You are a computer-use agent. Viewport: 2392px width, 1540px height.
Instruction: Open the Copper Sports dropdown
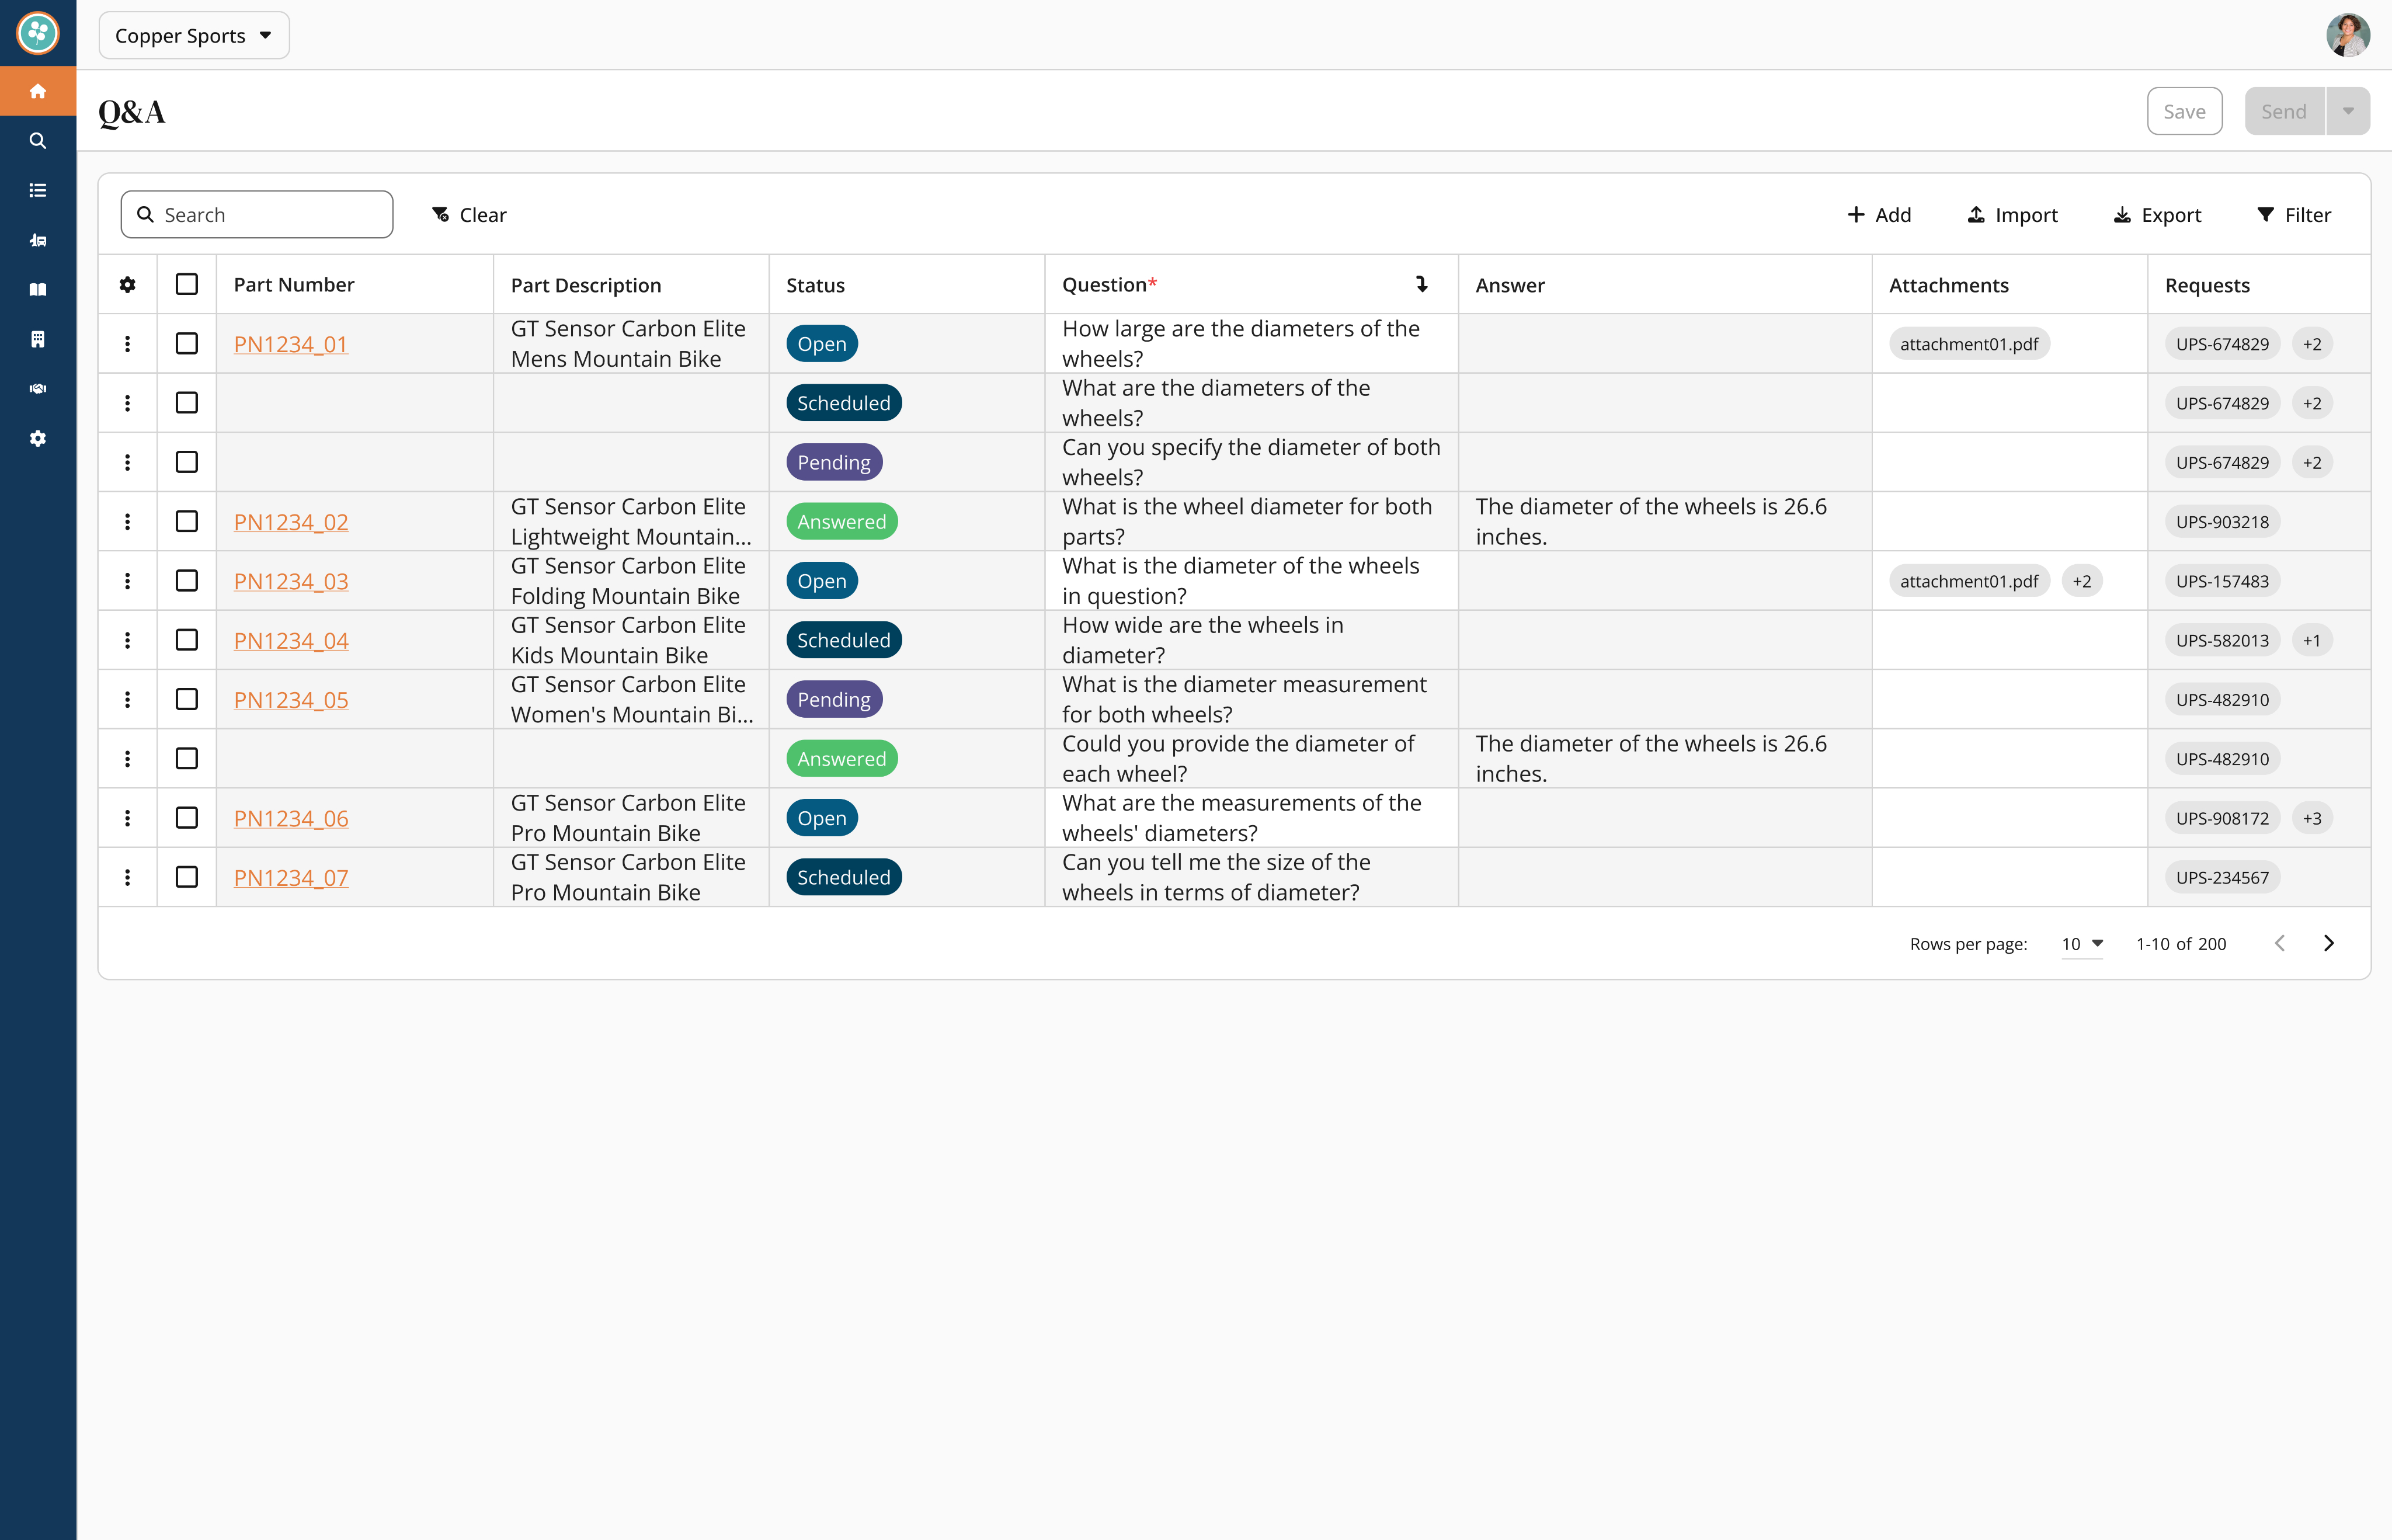pyautogui.click(x=194, y=36)
